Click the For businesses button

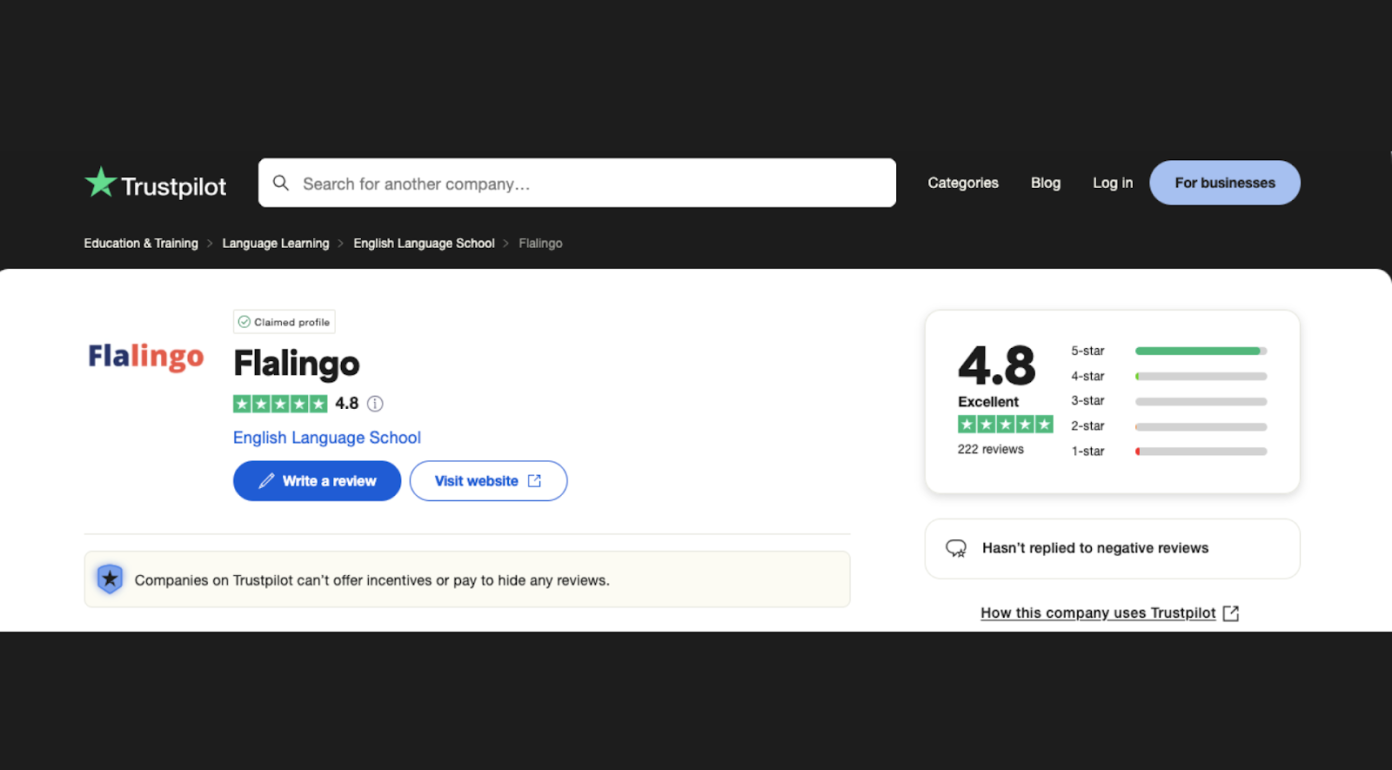1225,183
